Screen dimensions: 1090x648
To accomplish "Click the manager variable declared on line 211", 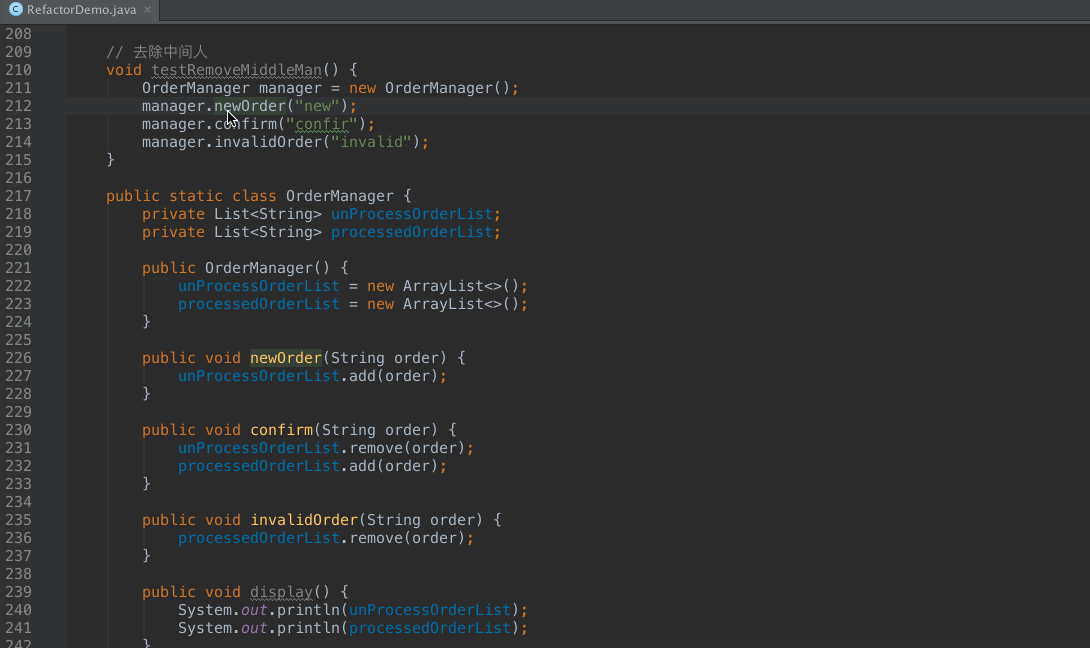I will 290,88.
